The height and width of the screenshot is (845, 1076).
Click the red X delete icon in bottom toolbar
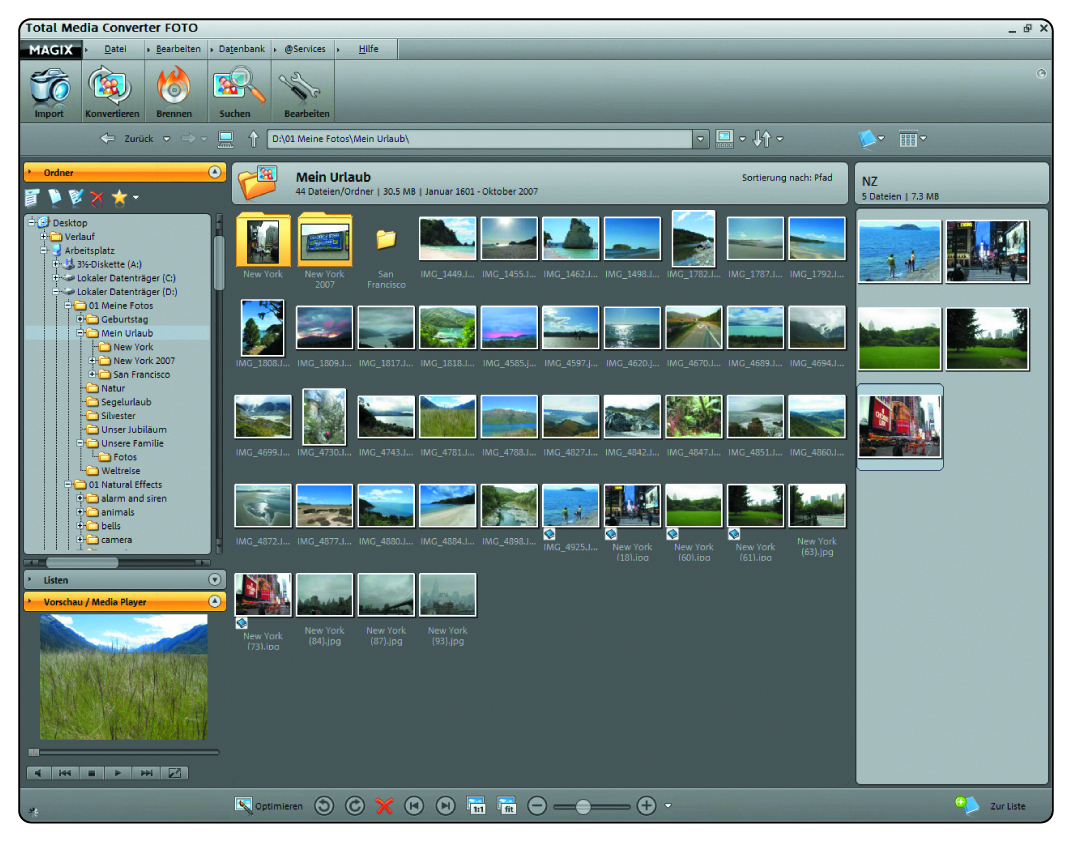[384, 805]
